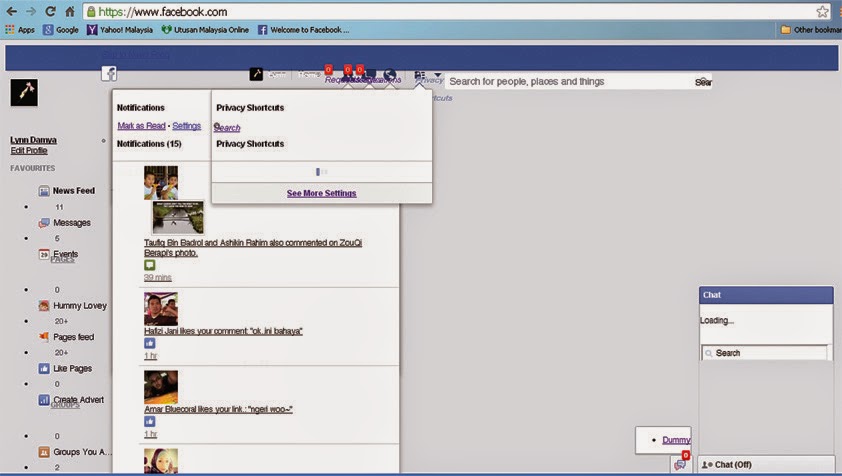
Task: Click the browser address bar URL
Action: pos(163,11)
